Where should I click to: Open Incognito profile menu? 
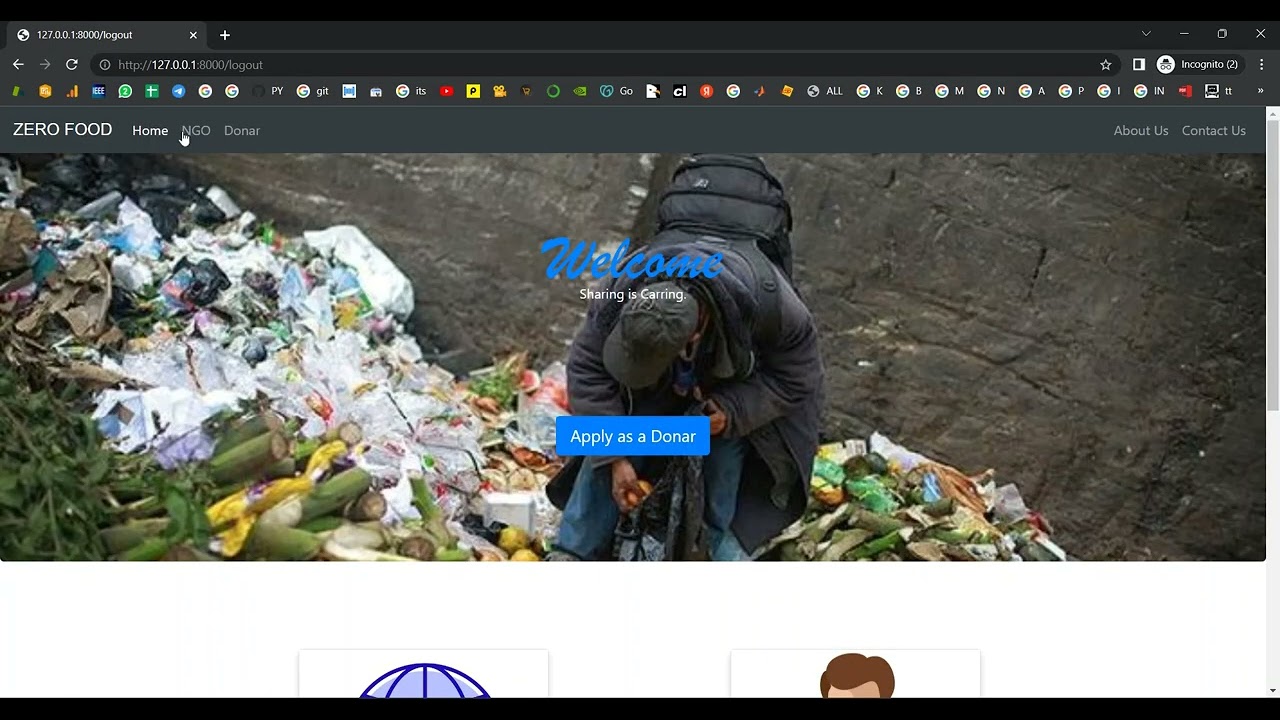tap(1198, 65)
